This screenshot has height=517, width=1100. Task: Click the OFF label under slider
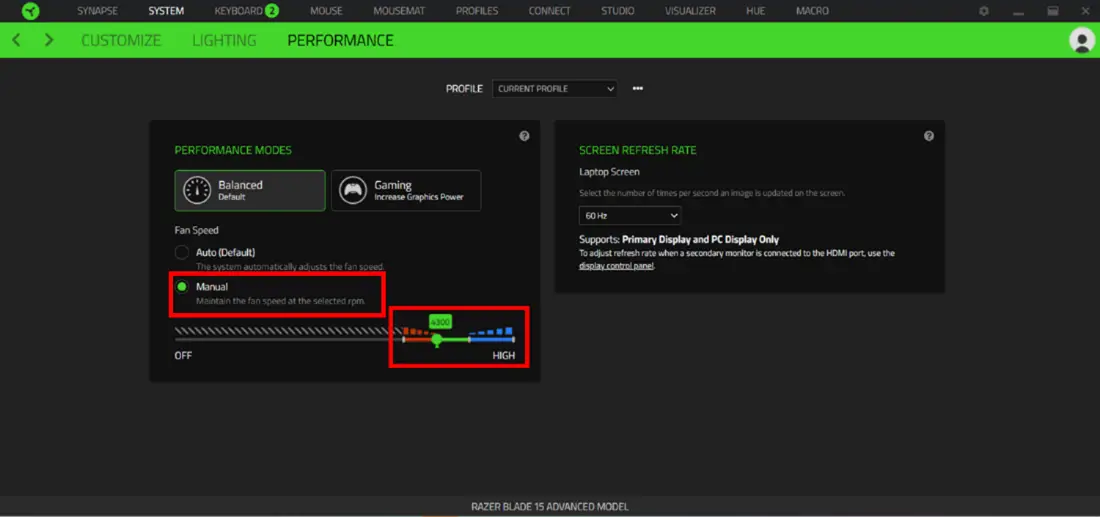(x=183, y=356)
